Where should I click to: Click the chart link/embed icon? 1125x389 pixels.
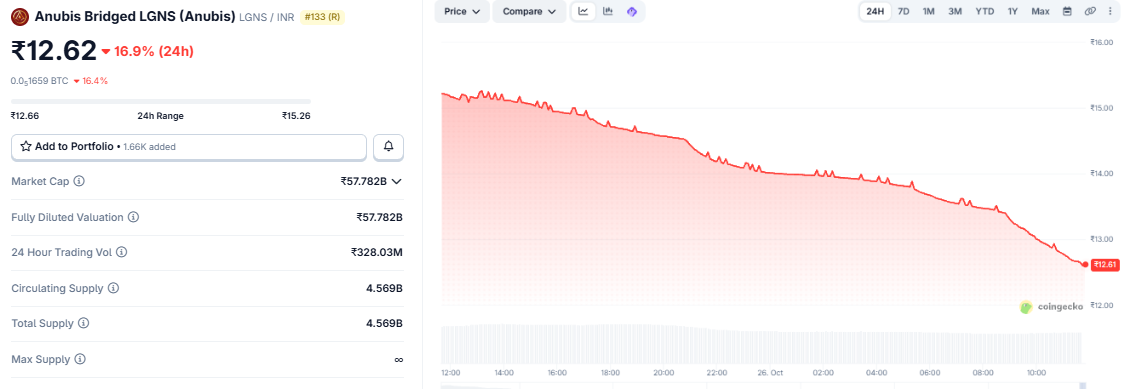tap(1090, 11)
